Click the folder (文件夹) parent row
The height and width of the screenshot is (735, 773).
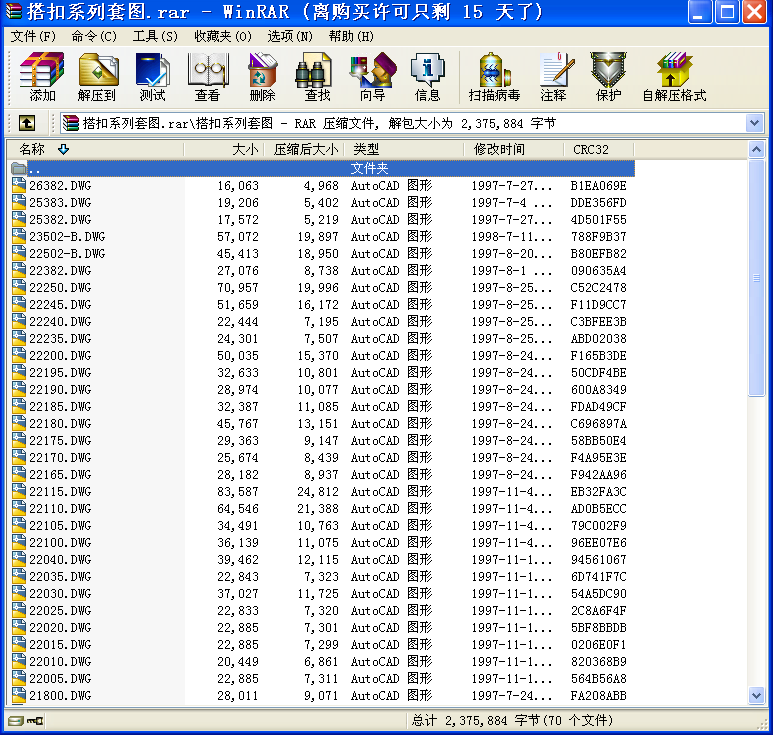(322, 169)
